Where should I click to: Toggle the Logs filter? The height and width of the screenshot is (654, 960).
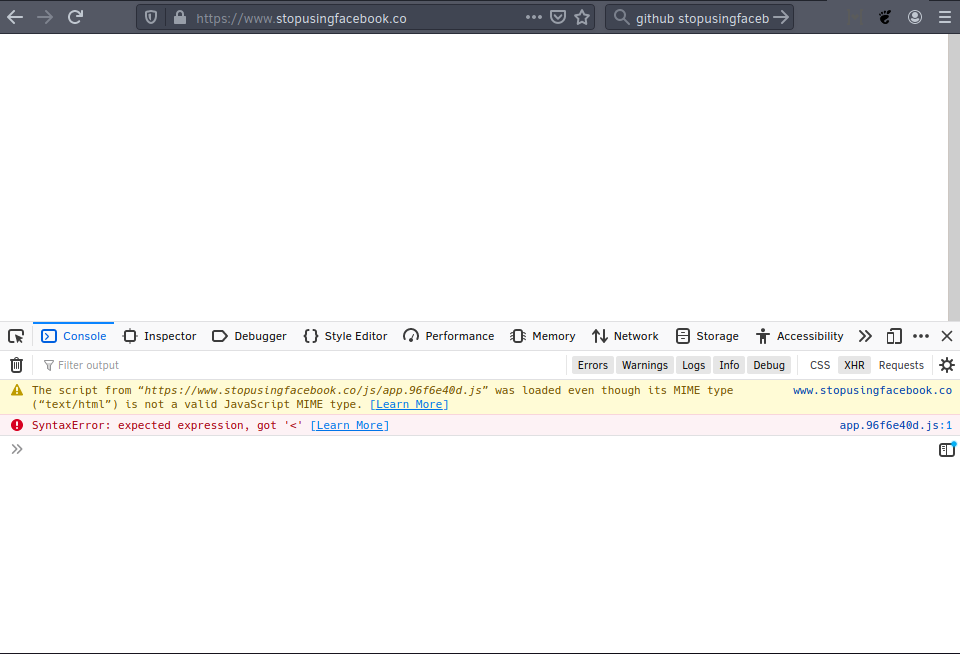pyautogui.click(x=694, y=365)
